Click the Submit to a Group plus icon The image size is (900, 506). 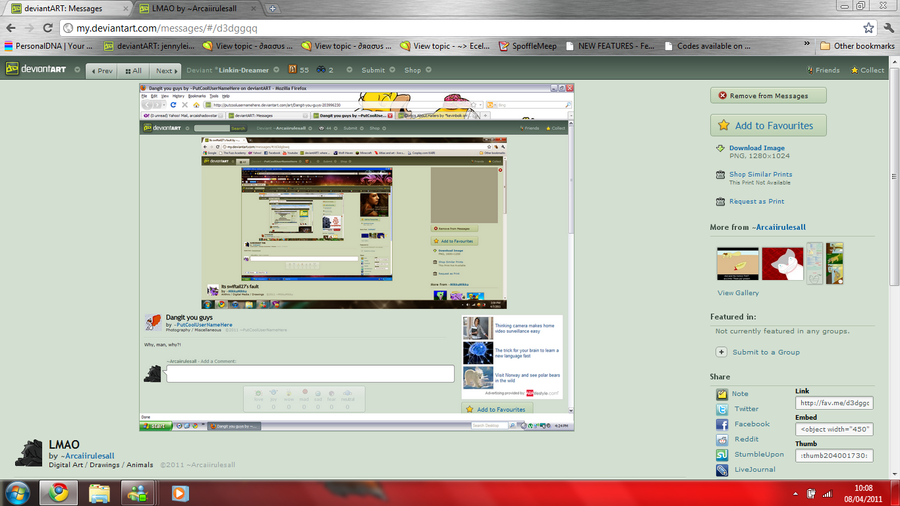(x=721, y=352)
